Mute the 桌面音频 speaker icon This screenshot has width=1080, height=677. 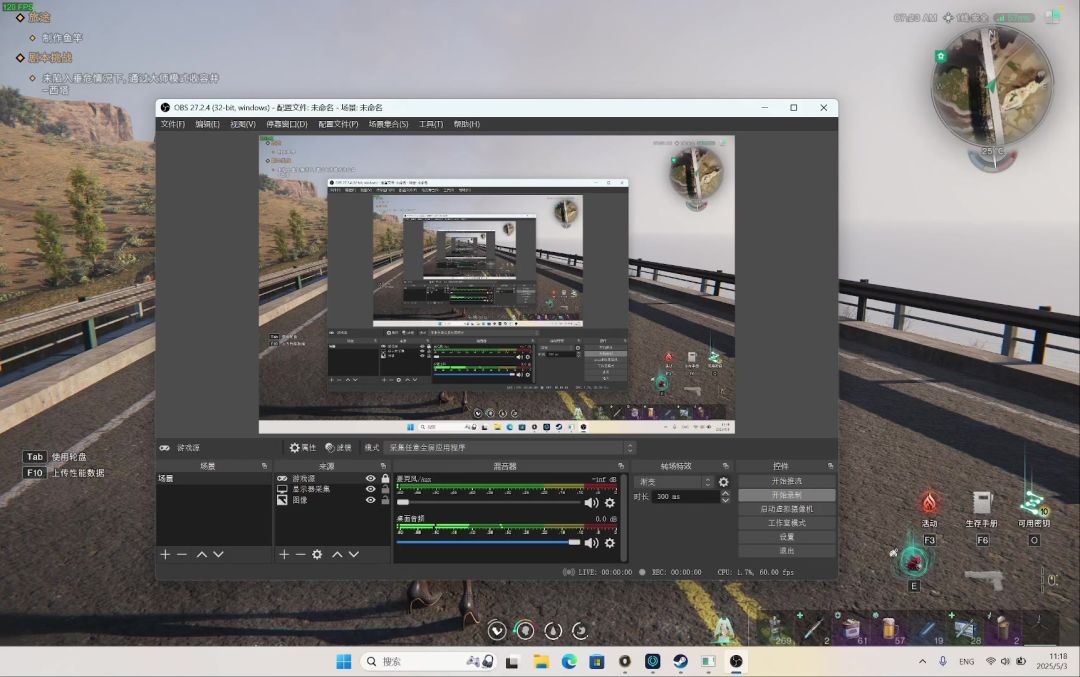[591, 543]
